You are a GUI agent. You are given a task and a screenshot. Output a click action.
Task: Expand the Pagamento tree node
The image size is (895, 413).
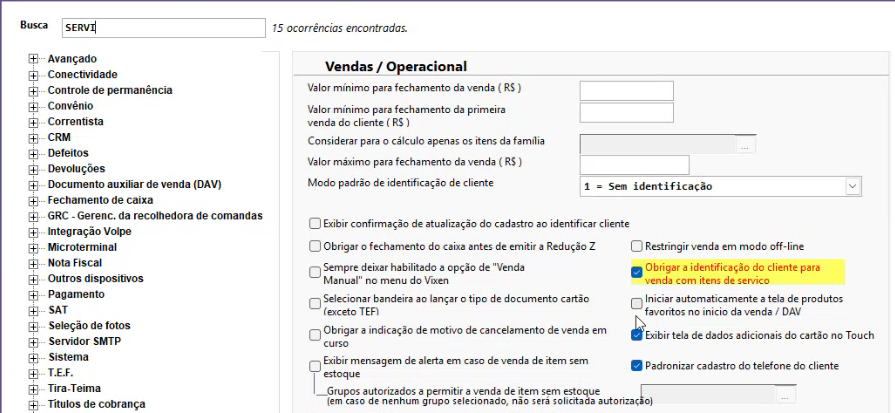click(x=33, y=294)
